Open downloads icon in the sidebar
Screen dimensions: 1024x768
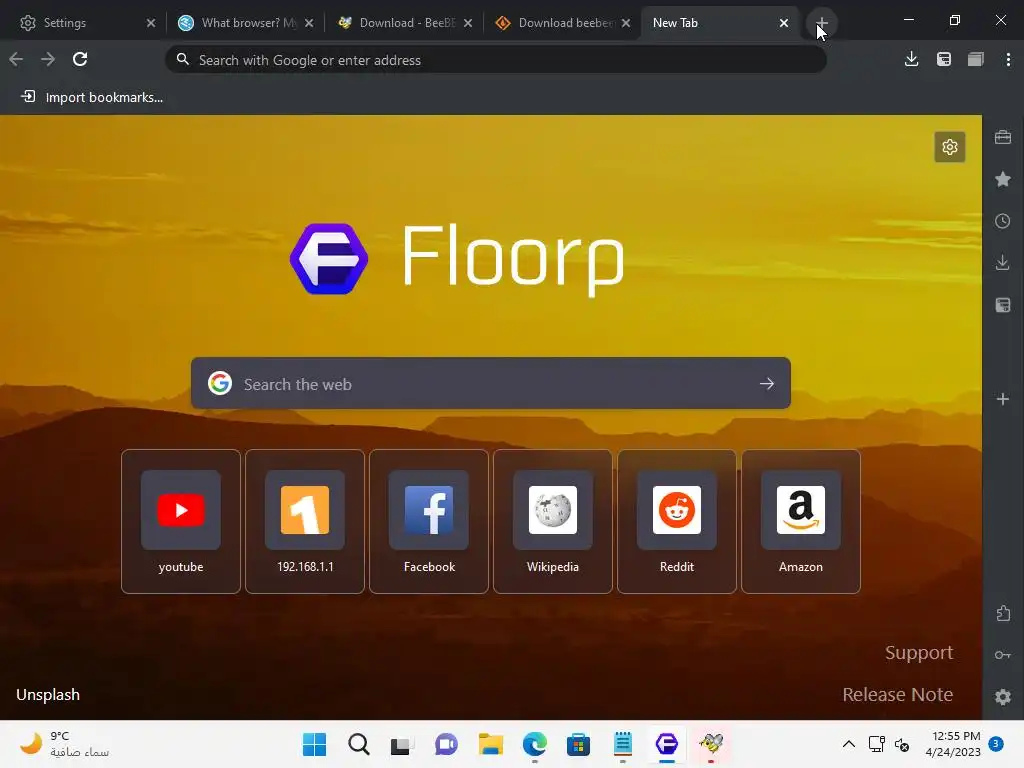pos(1002,263)
